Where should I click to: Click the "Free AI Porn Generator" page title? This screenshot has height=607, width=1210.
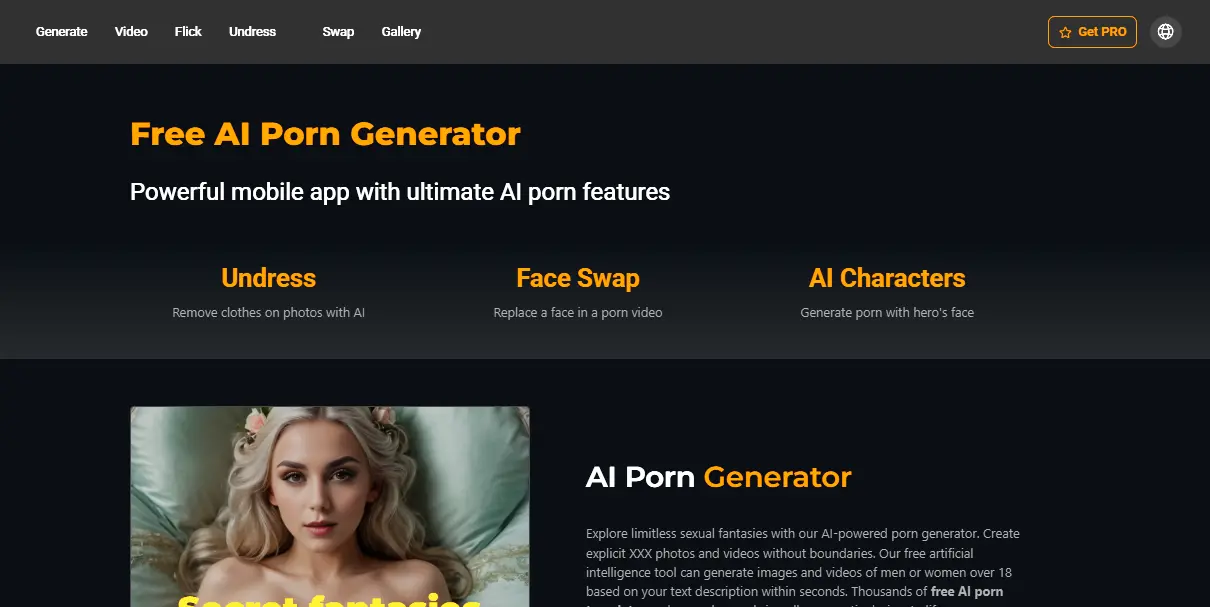[325, 134]
